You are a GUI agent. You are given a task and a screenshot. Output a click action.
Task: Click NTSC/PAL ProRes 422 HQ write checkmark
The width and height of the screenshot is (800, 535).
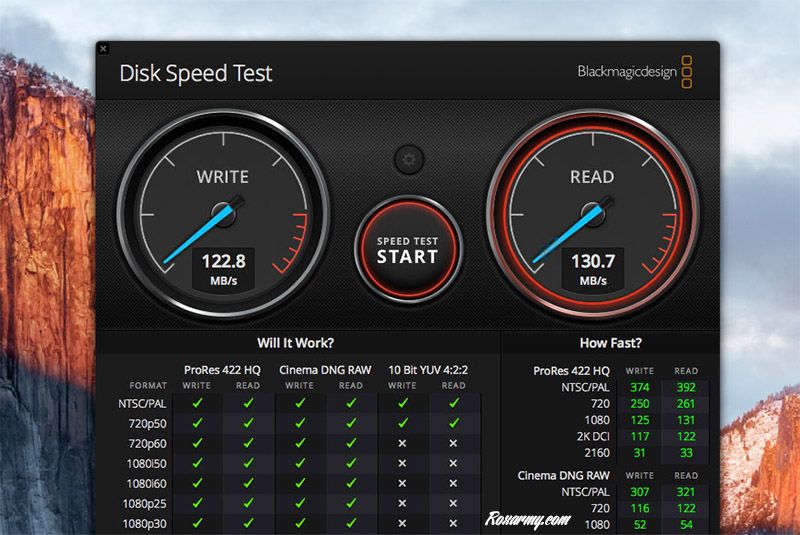pos(197,403)
